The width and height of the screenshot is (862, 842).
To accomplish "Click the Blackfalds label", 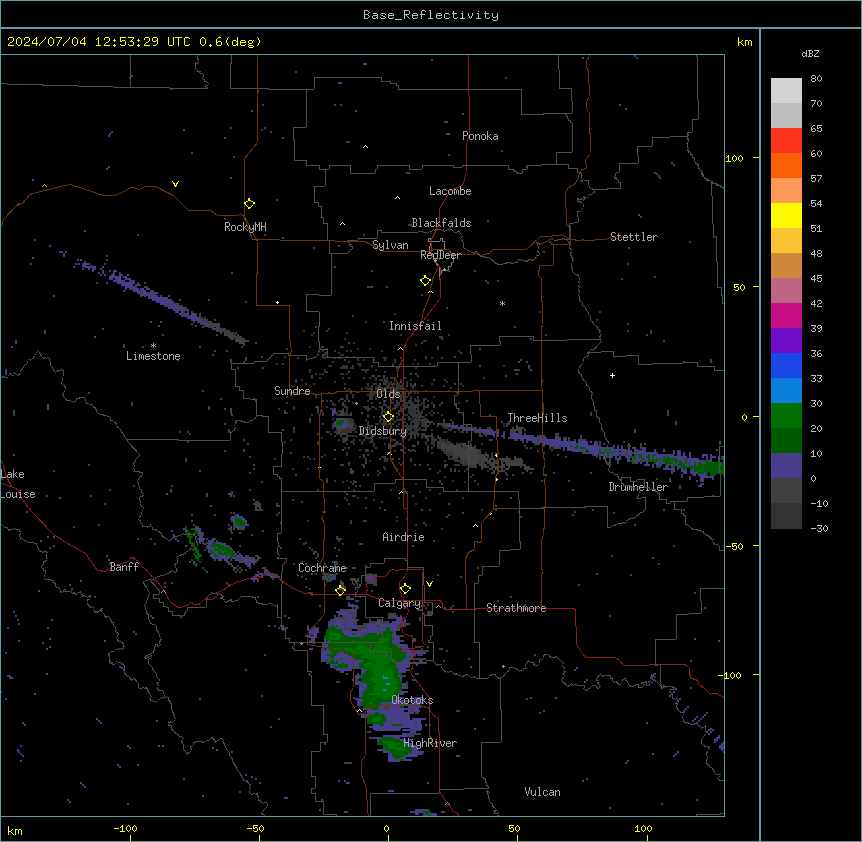I will (x=441, y=223).
